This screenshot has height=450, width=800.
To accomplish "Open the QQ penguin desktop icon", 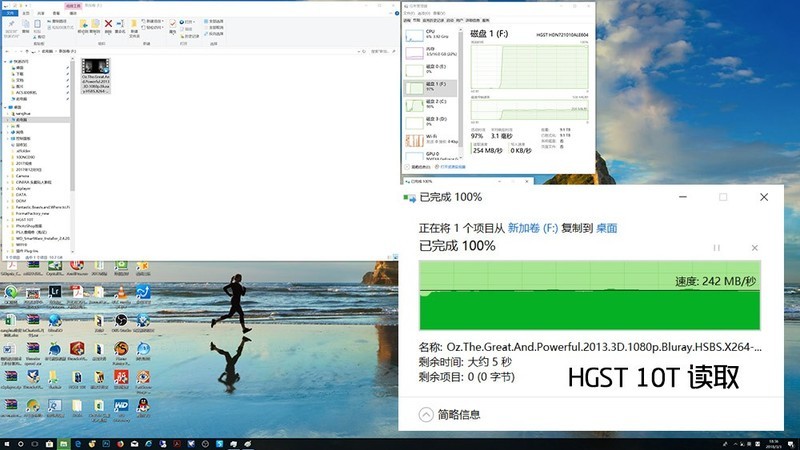I will click(143, 408).
